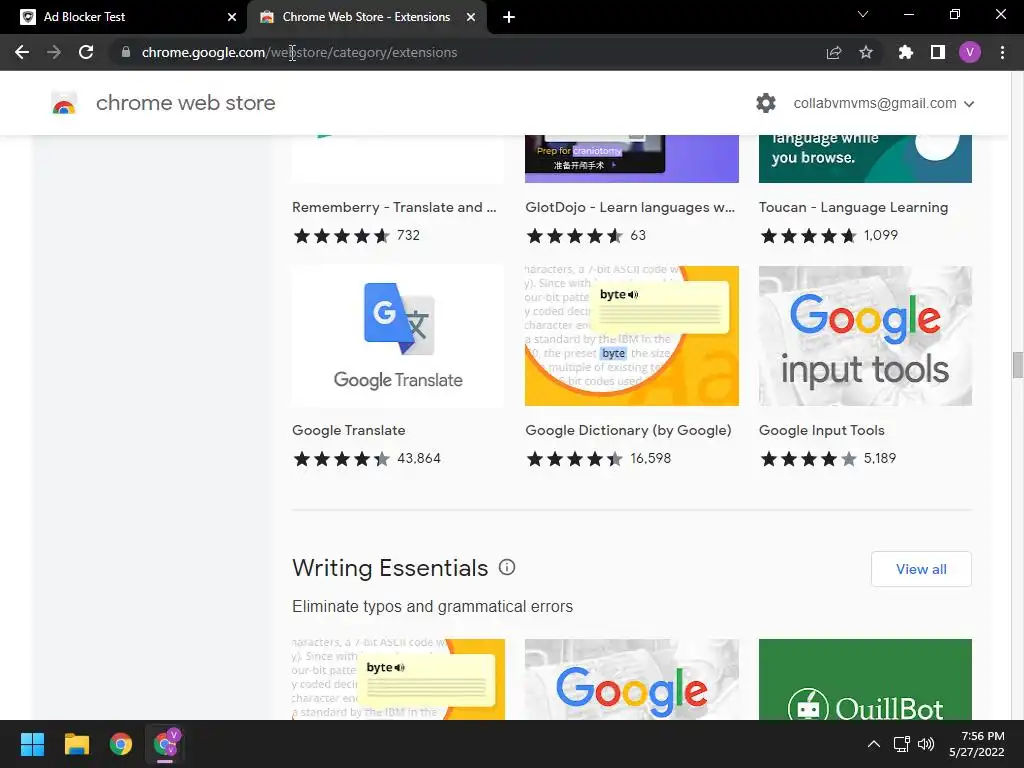Screen dimensions: 1024x768
Task: Click Google Translate's 43,864 rating count
Action: pos(419,458)
